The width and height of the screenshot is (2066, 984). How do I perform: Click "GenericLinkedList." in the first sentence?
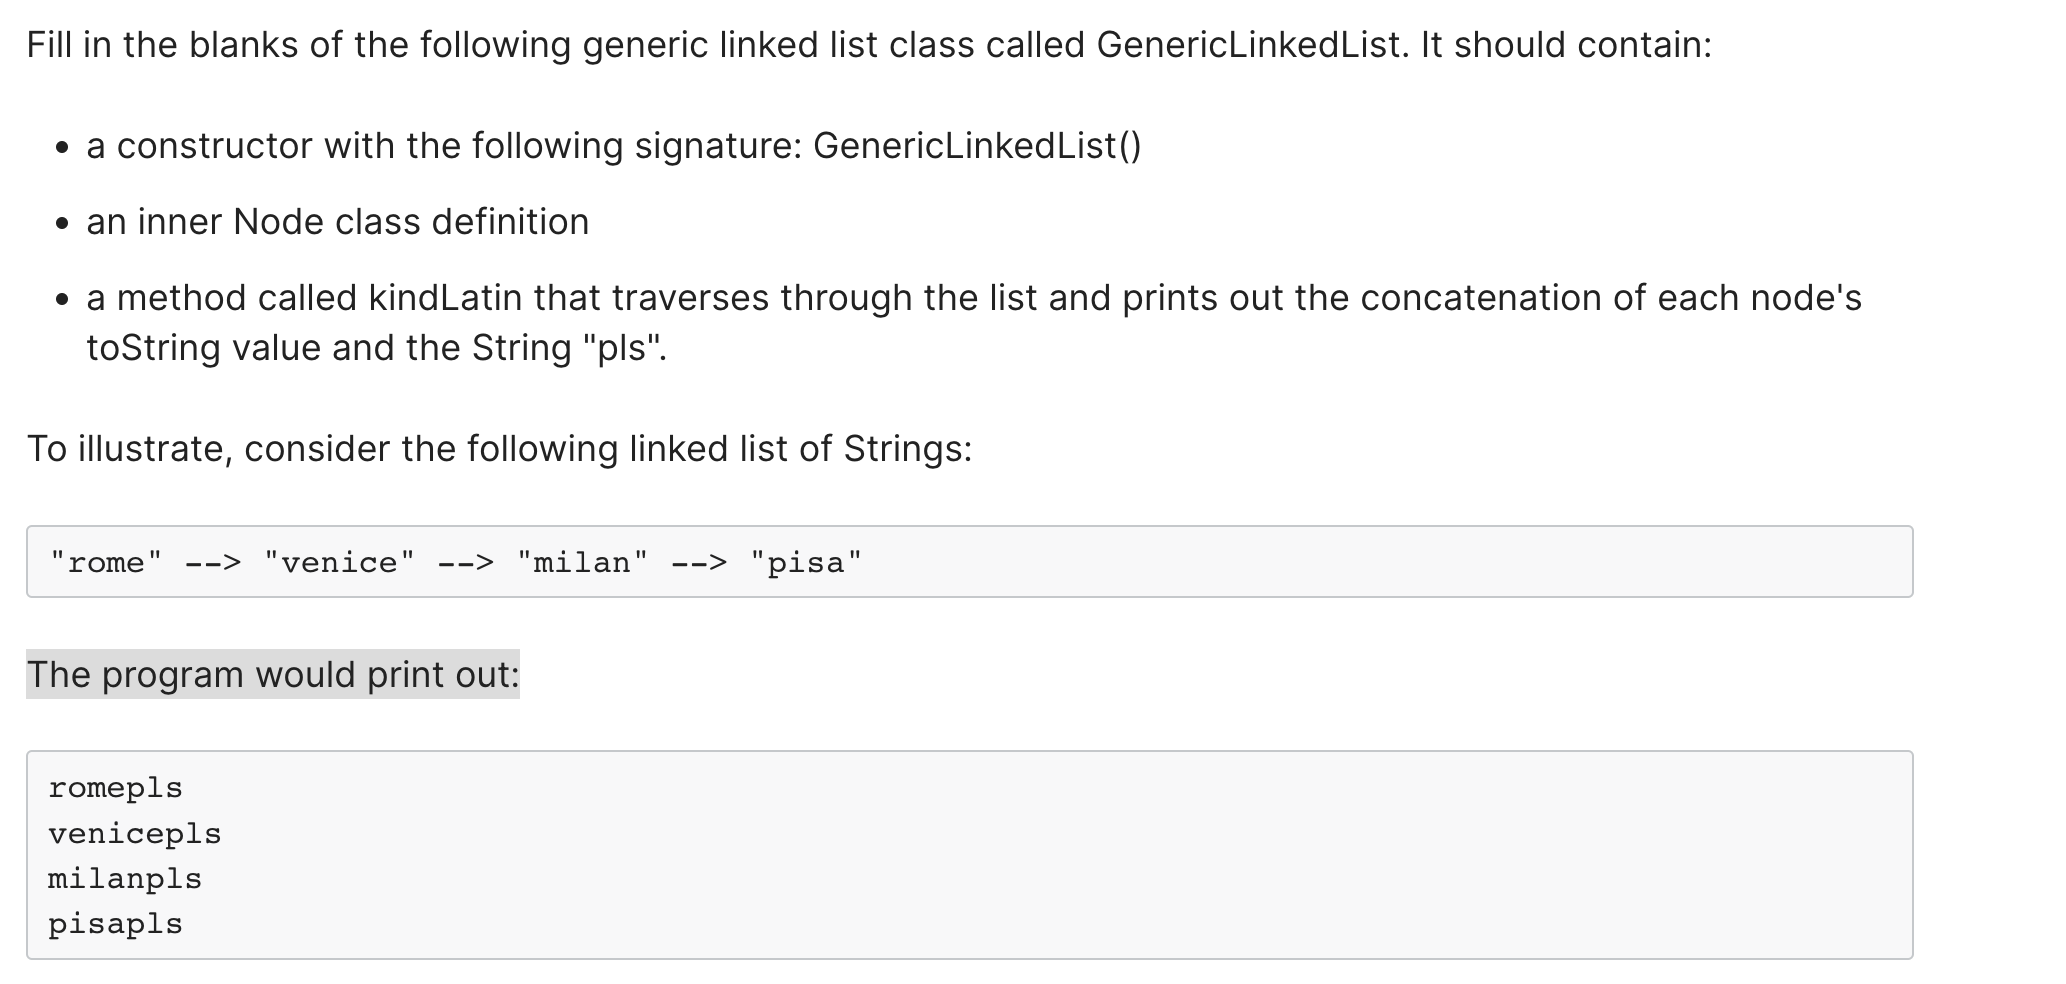click(1253, 45)
